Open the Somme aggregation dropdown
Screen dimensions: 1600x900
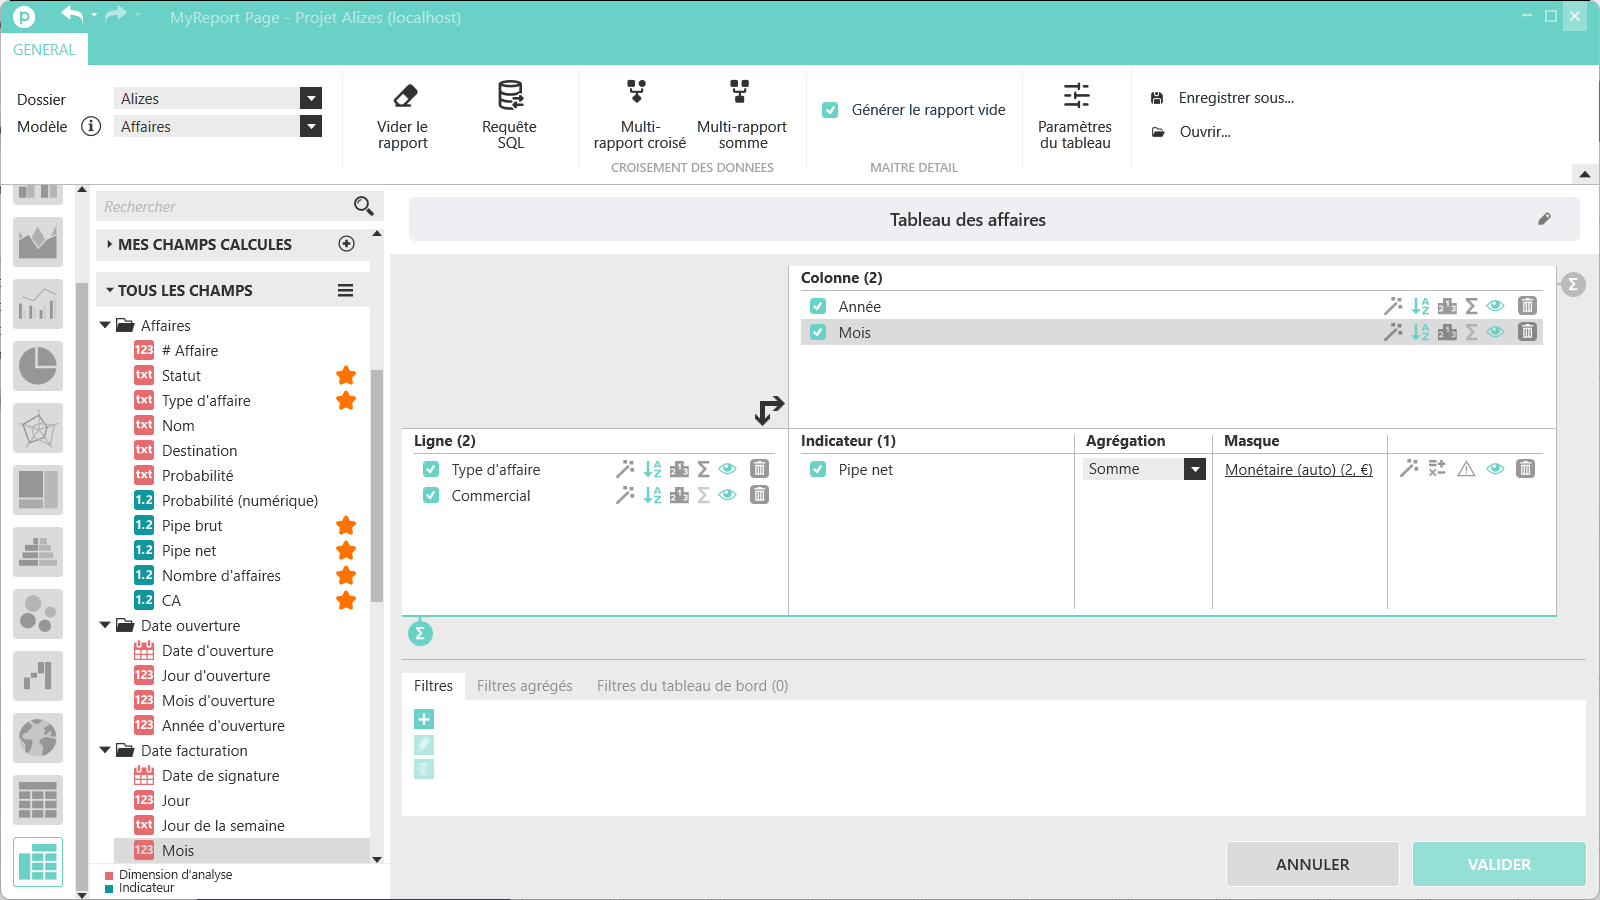pos(1194,469)
